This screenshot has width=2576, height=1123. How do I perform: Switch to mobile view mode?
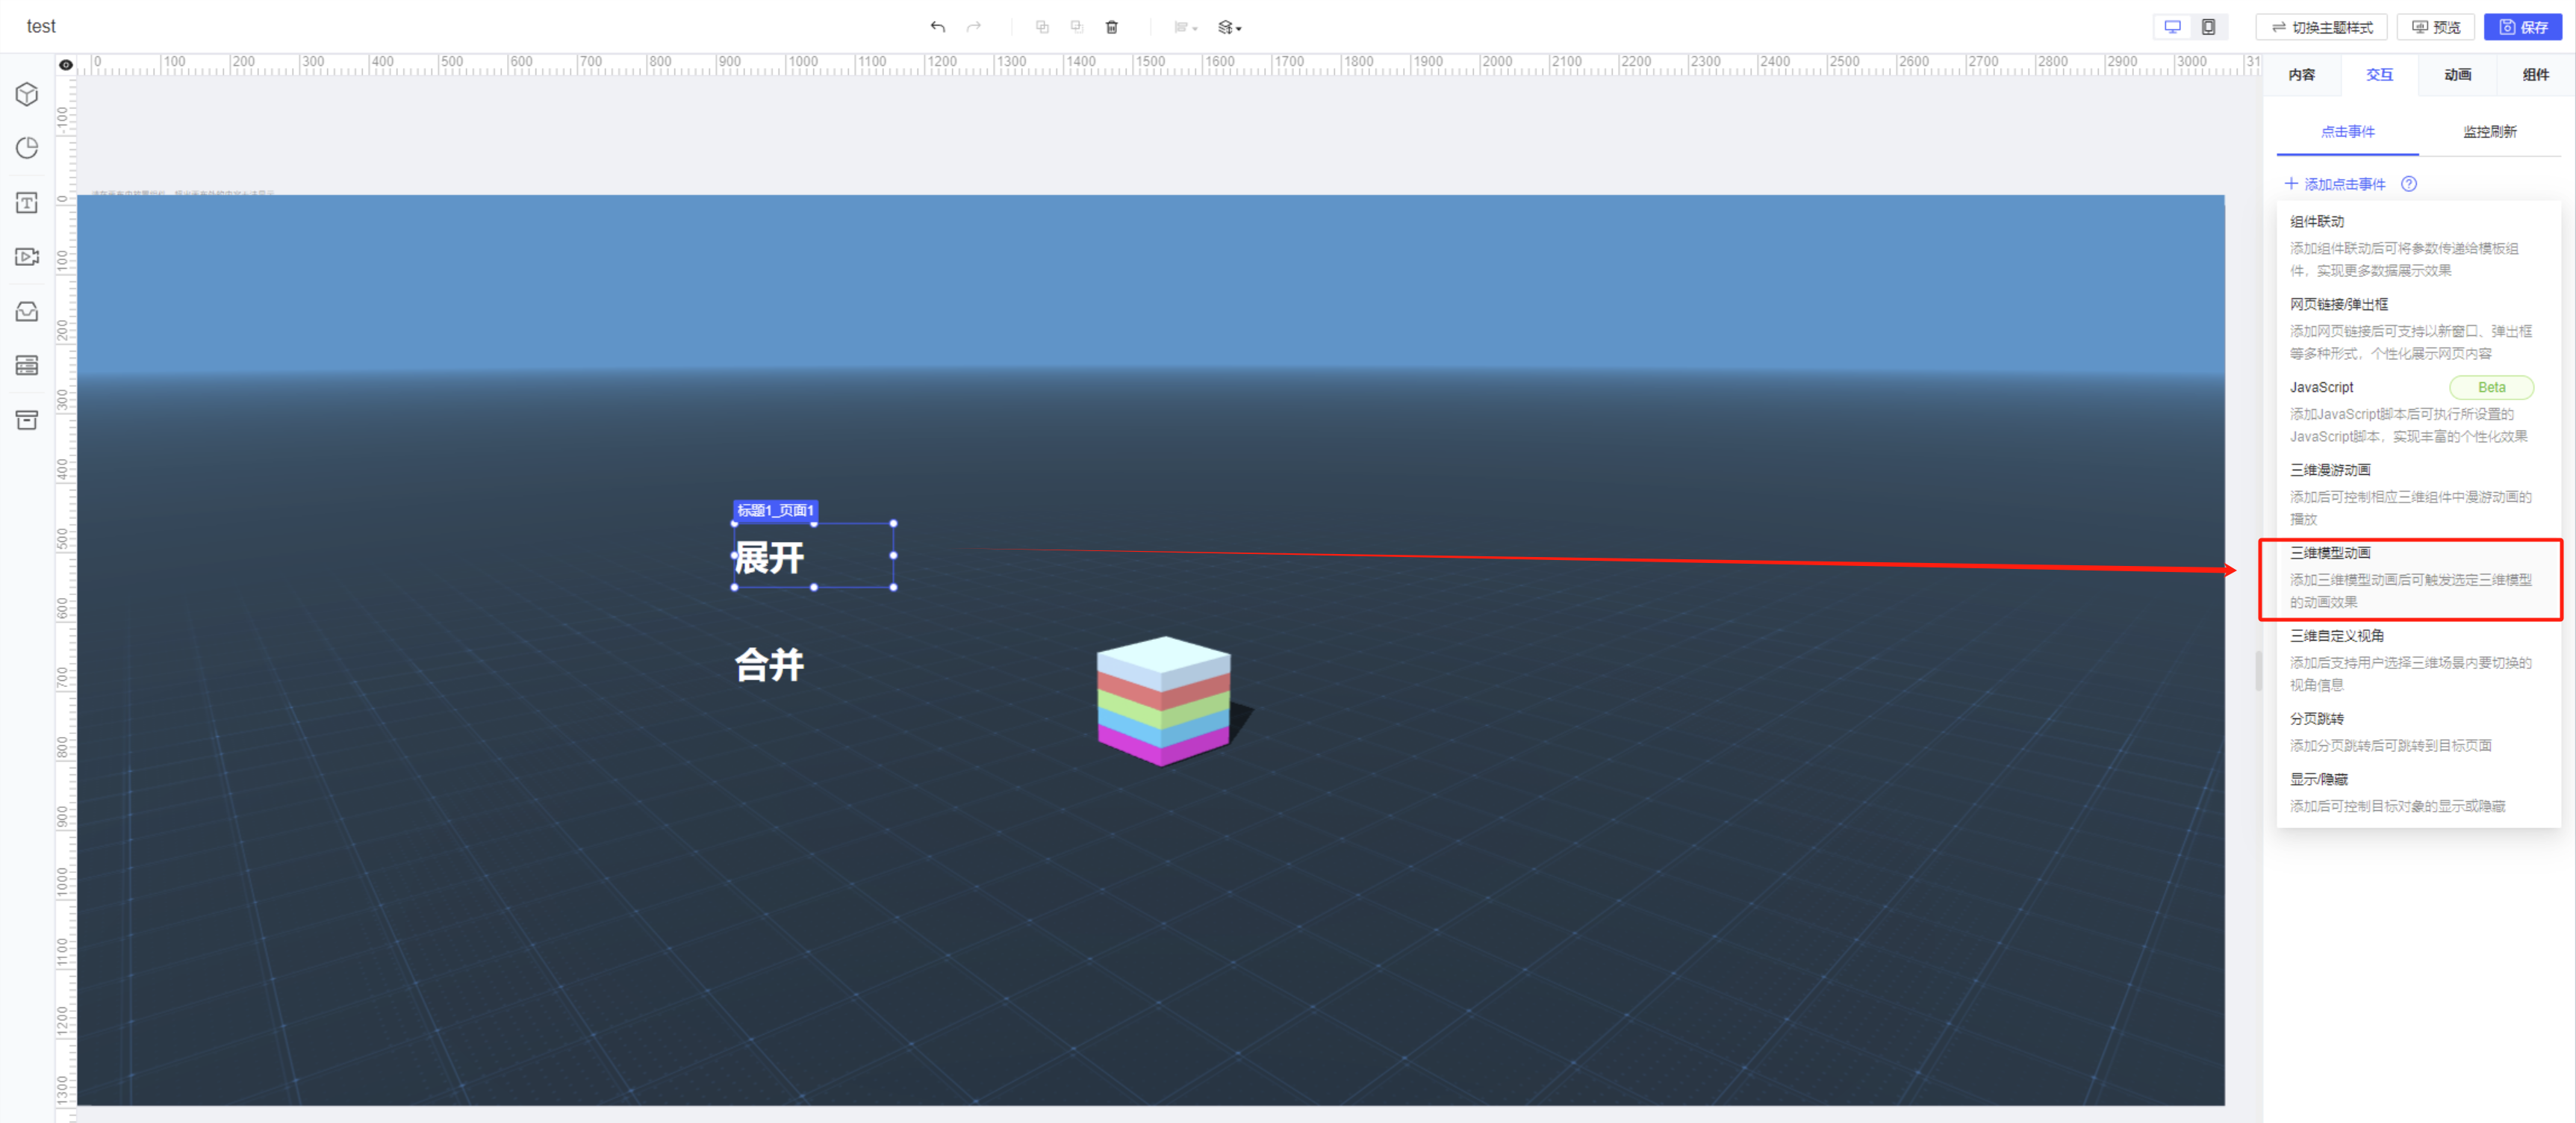coord(2208,27)
